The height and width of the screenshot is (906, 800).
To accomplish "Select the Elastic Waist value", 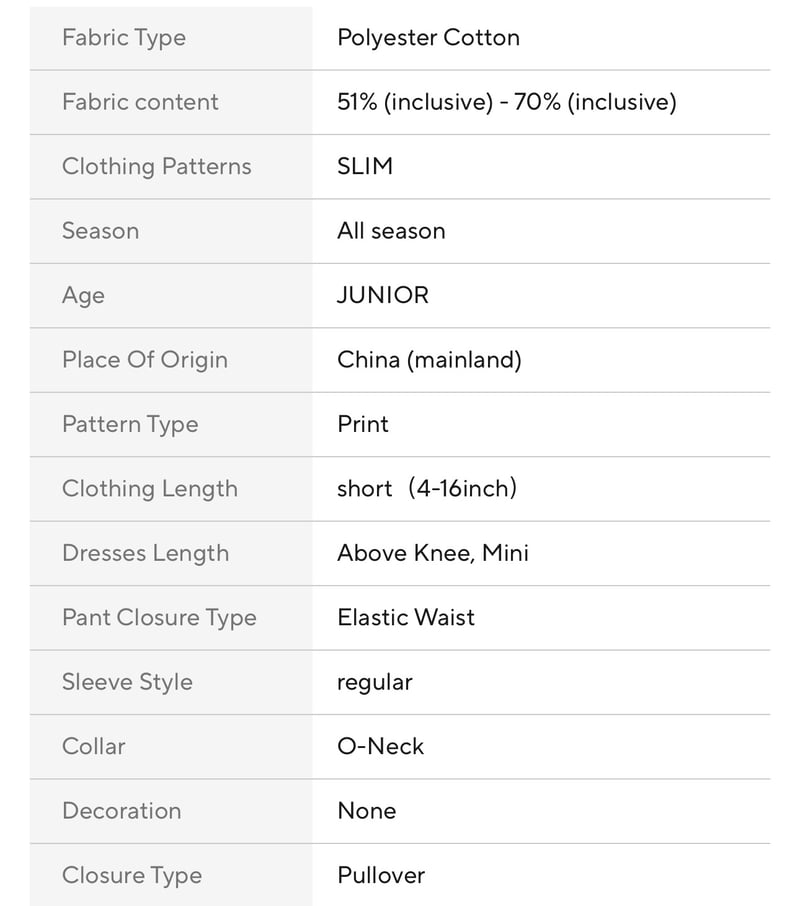I will tap(406, 618).
